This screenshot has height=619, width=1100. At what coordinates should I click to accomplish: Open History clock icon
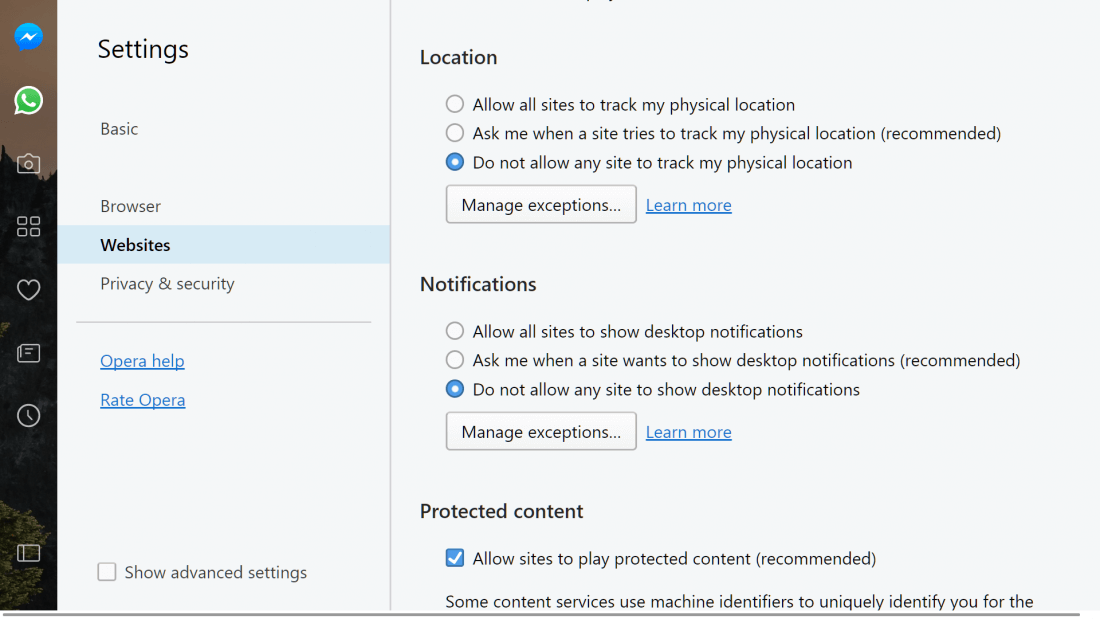[x=28, y=415]
